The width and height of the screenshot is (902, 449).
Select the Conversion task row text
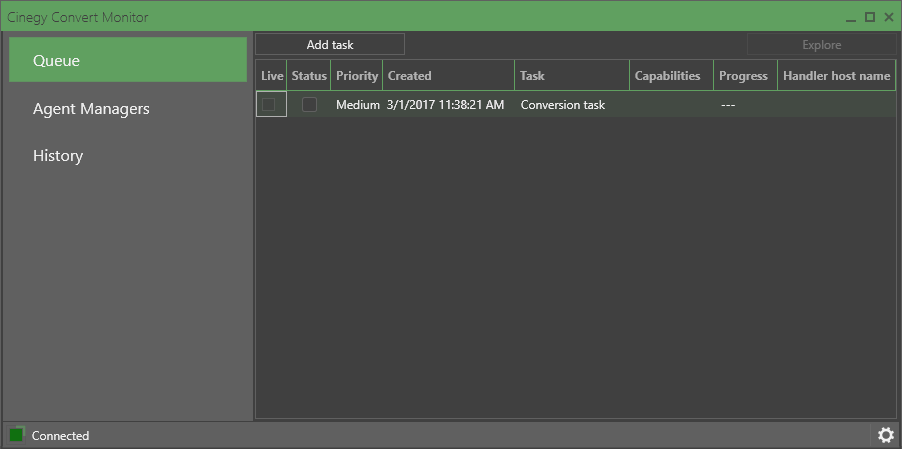tap(563, 105)
